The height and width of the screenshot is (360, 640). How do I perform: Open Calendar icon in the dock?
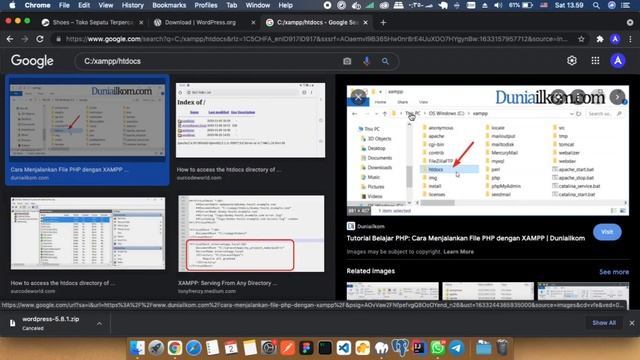click(231, 348)
